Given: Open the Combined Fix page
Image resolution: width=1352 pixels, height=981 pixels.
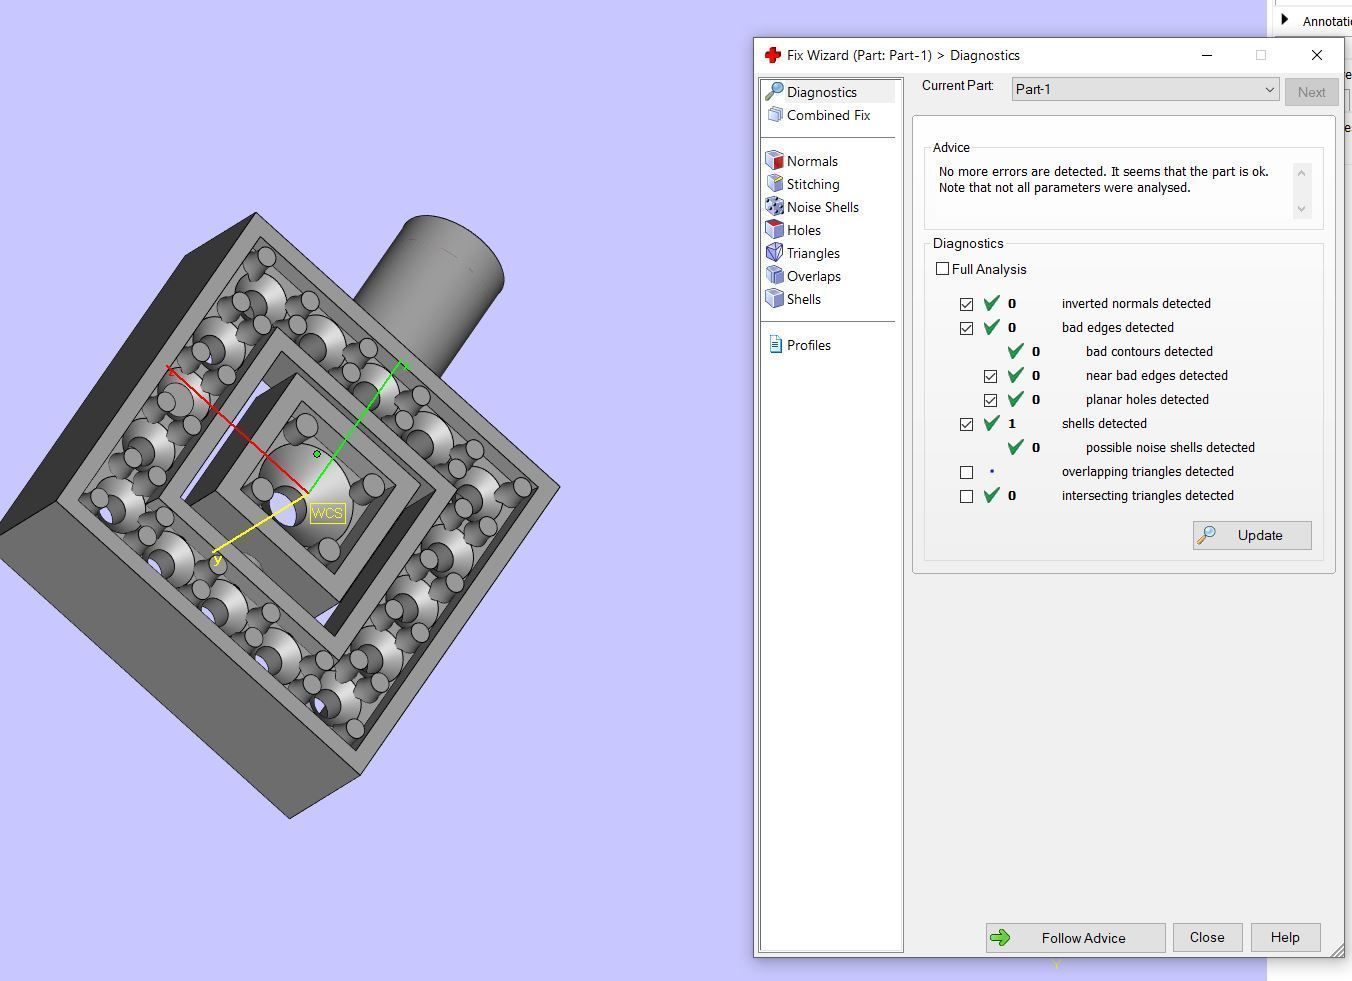Looking at the screenshot, I should [828, 115].
